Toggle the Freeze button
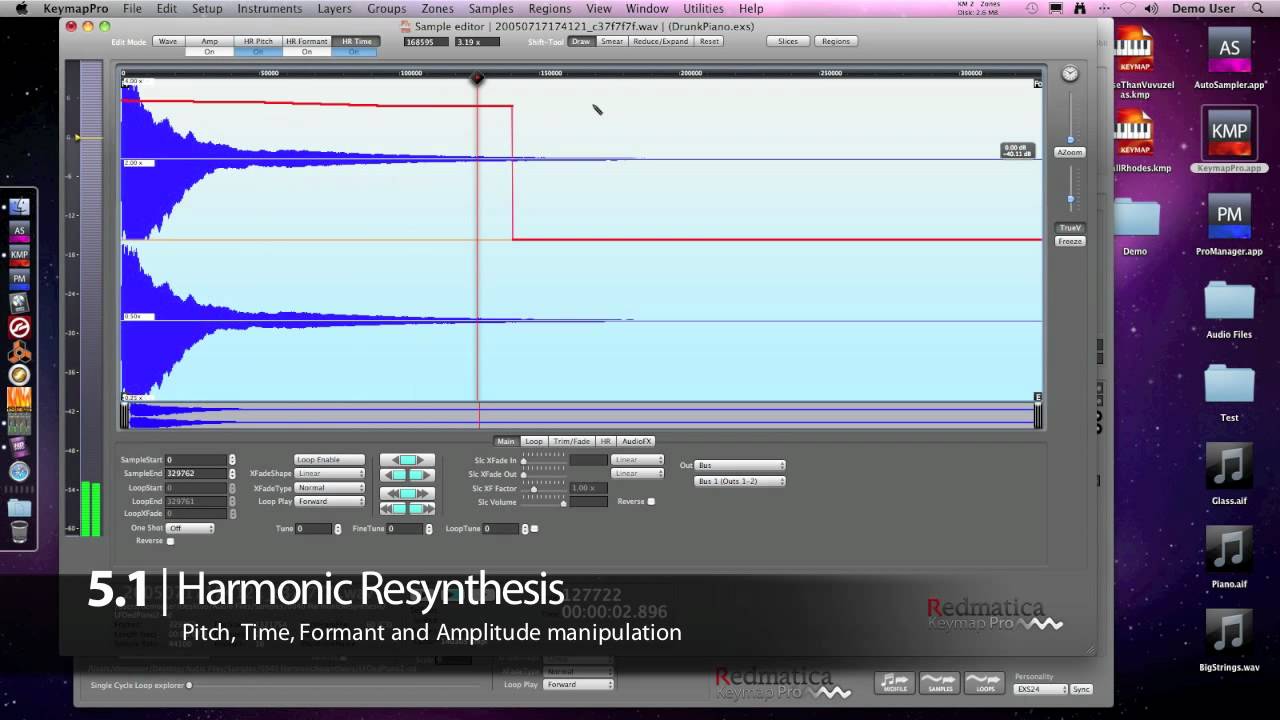This screenshot has height=720, width=1280. coord(1070,241)
